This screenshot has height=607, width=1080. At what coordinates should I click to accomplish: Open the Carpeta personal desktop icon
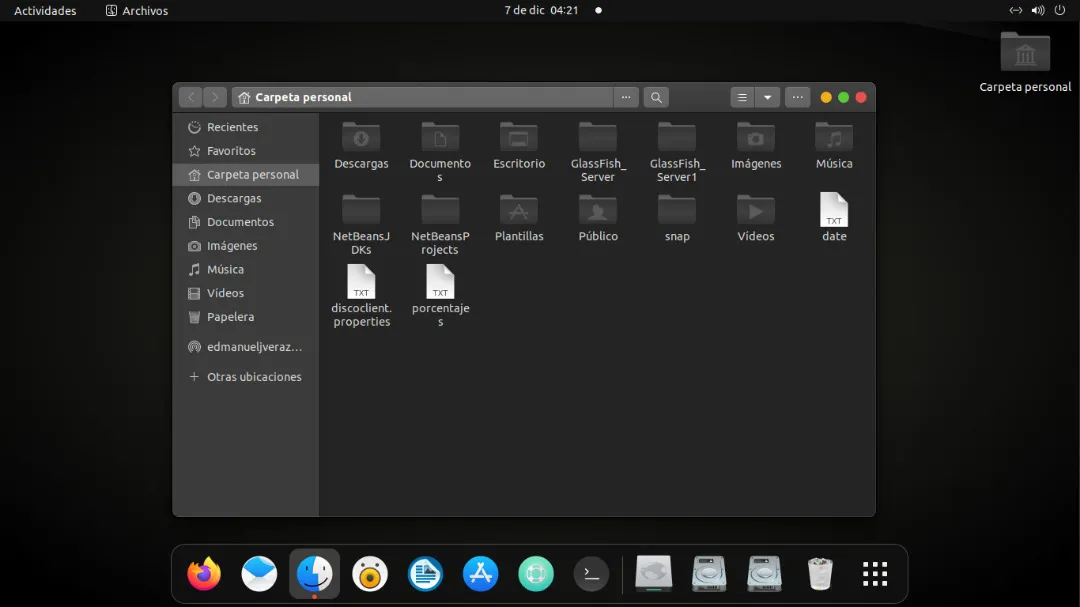click(1025, 62)
